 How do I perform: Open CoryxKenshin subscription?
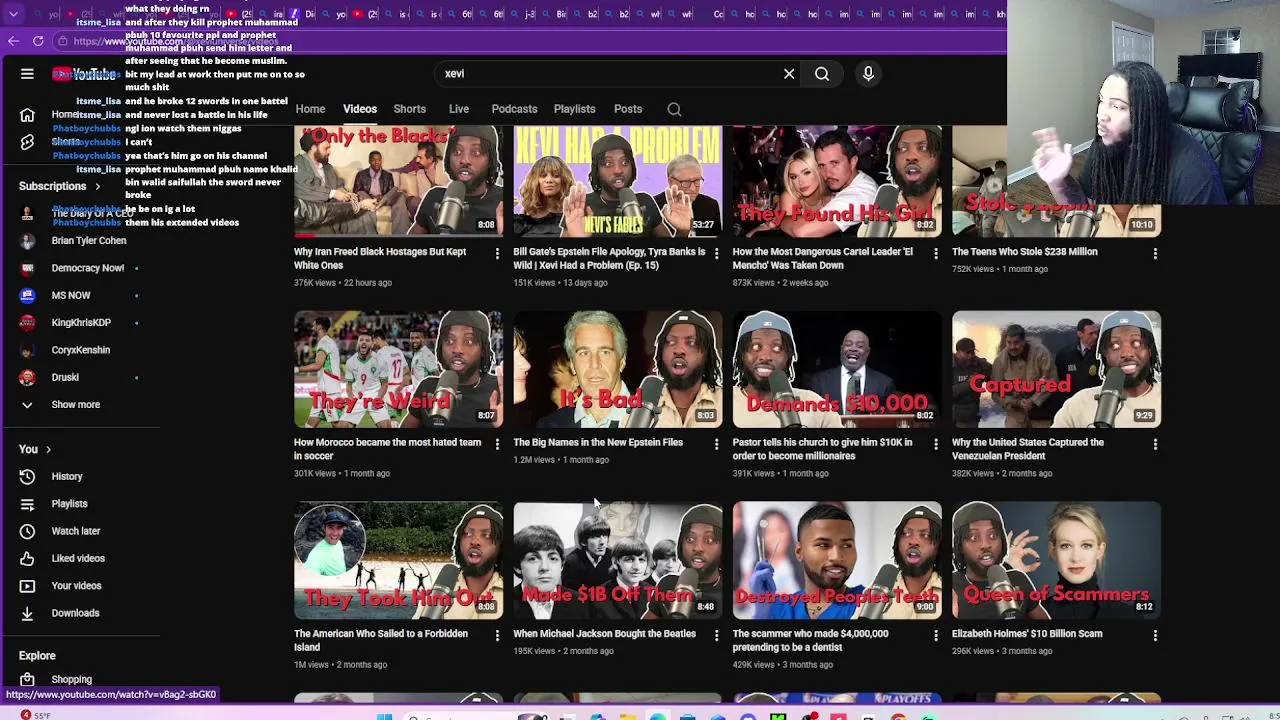pos(80,350)
